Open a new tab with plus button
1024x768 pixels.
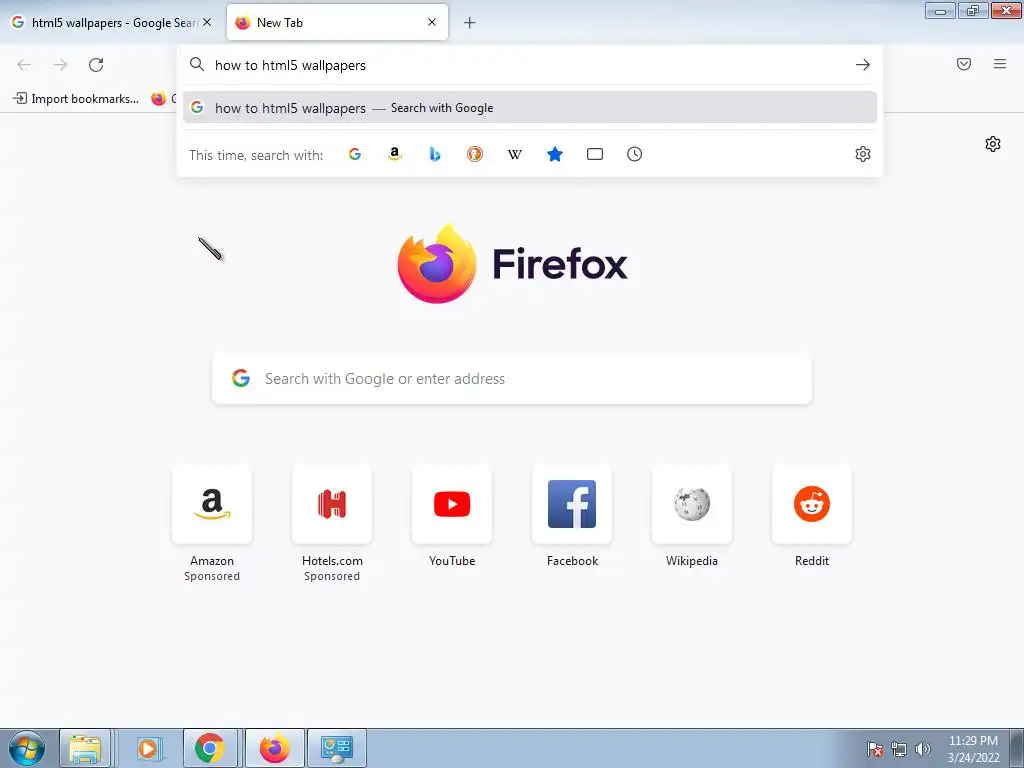[x=470, y=23]
